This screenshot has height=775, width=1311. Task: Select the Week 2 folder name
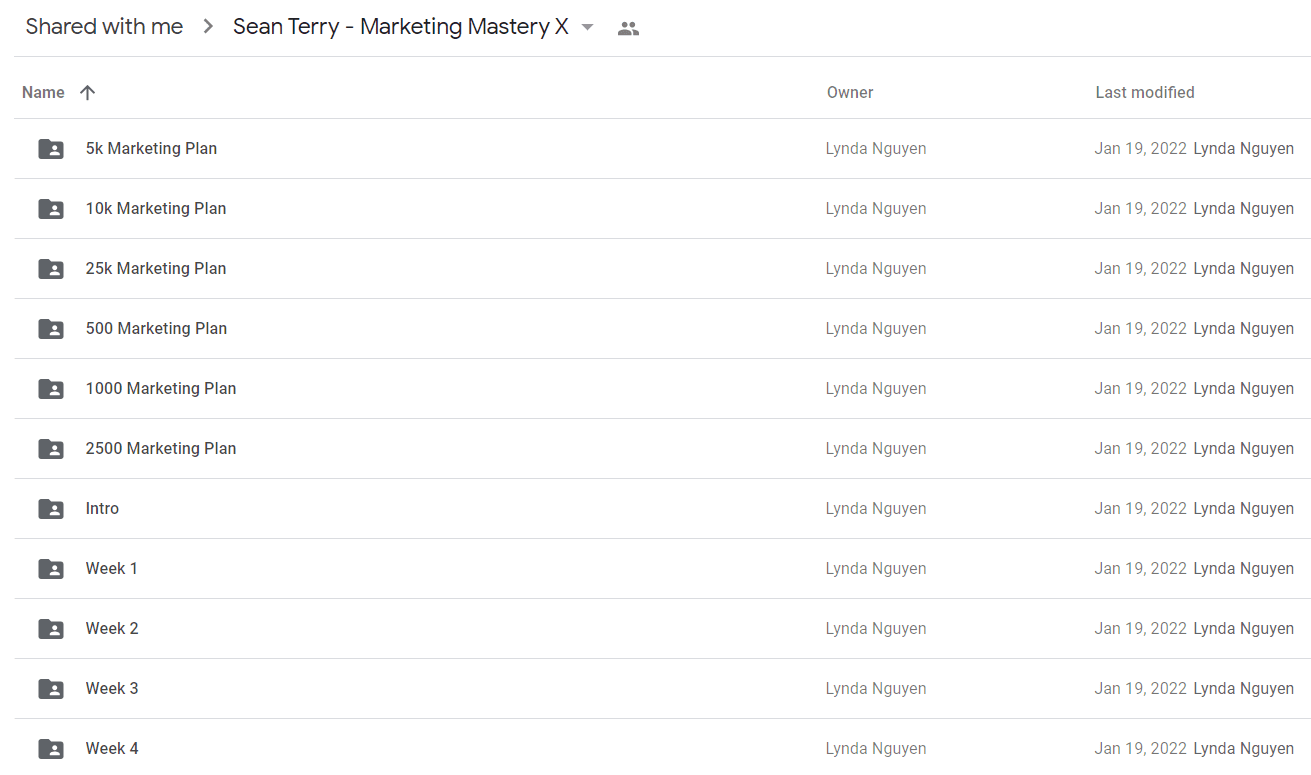112,628
